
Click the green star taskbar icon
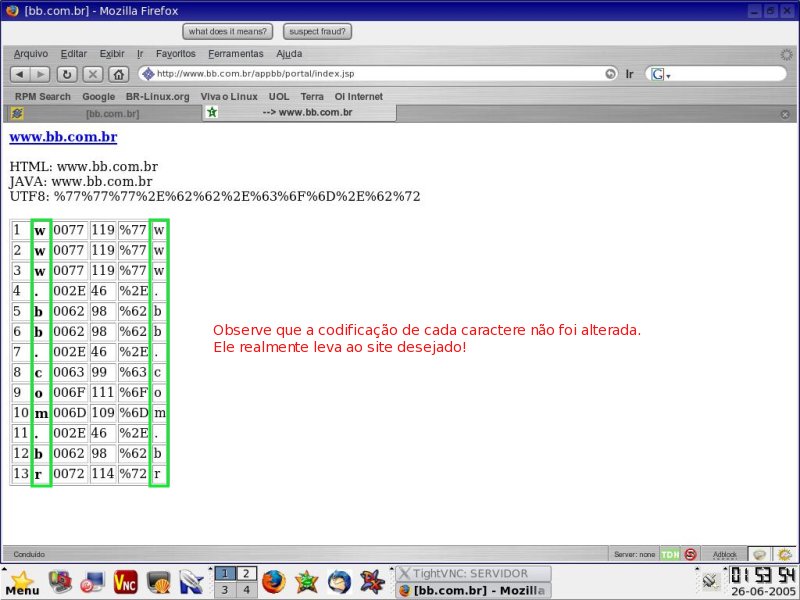click(307, 582)
